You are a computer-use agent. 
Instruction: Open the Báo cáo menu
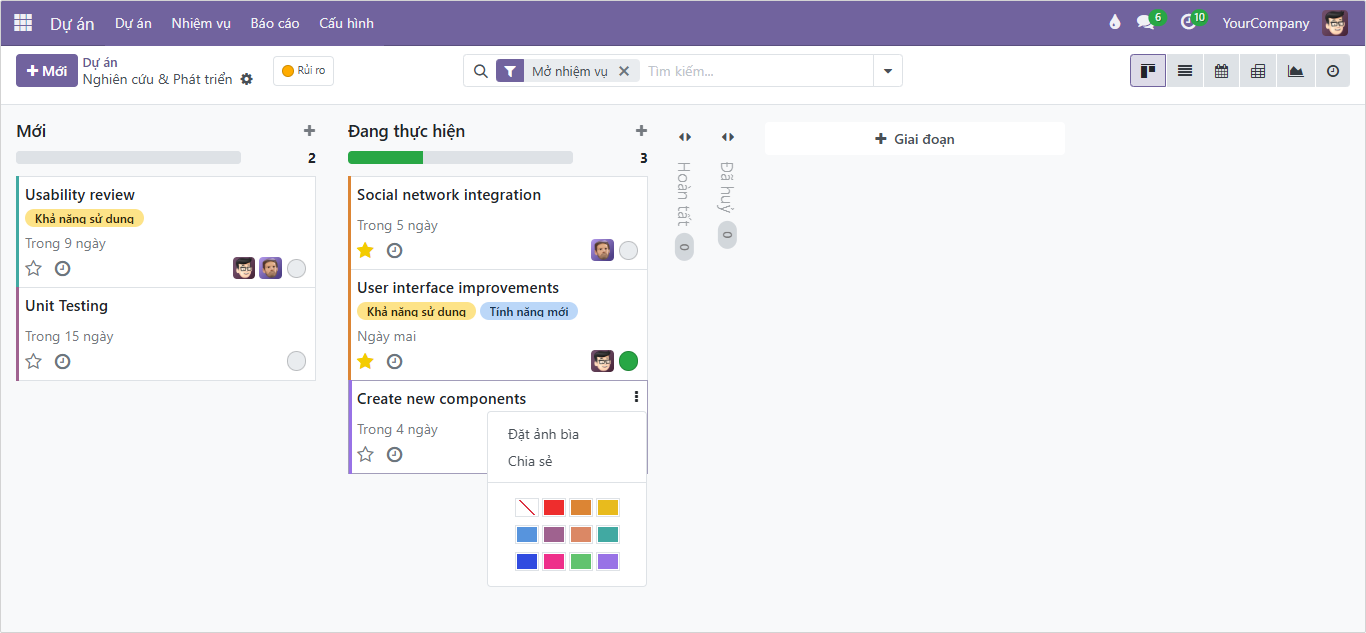click(x=274, y=23)
